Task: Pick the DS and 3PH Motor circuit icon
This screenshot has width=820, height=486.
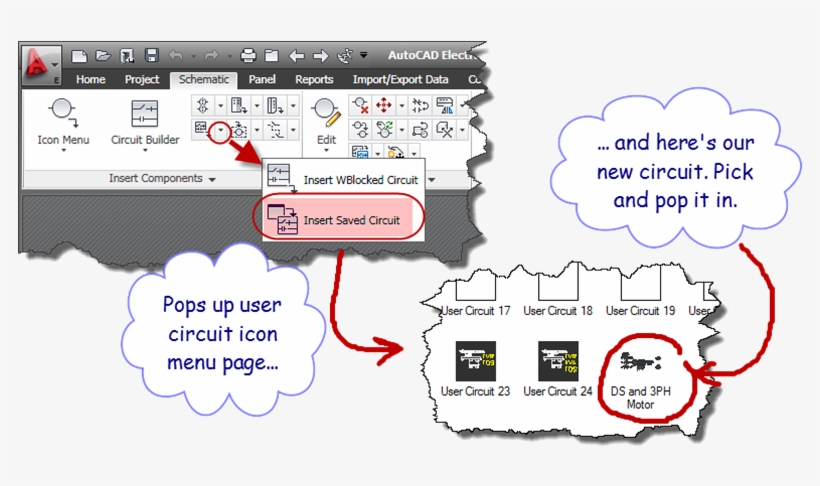Action: [x=640, y=361]
